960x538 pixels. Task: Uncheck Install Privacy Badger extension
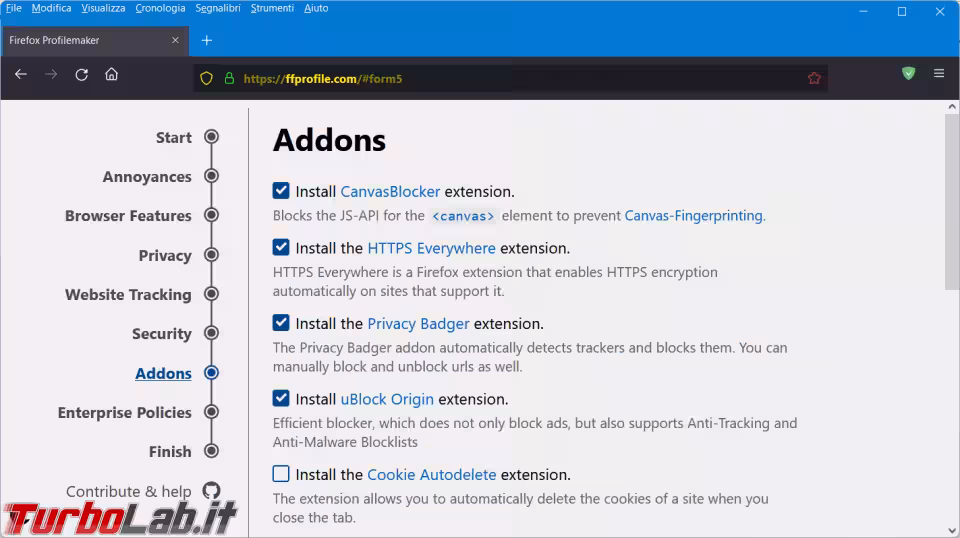281,323
